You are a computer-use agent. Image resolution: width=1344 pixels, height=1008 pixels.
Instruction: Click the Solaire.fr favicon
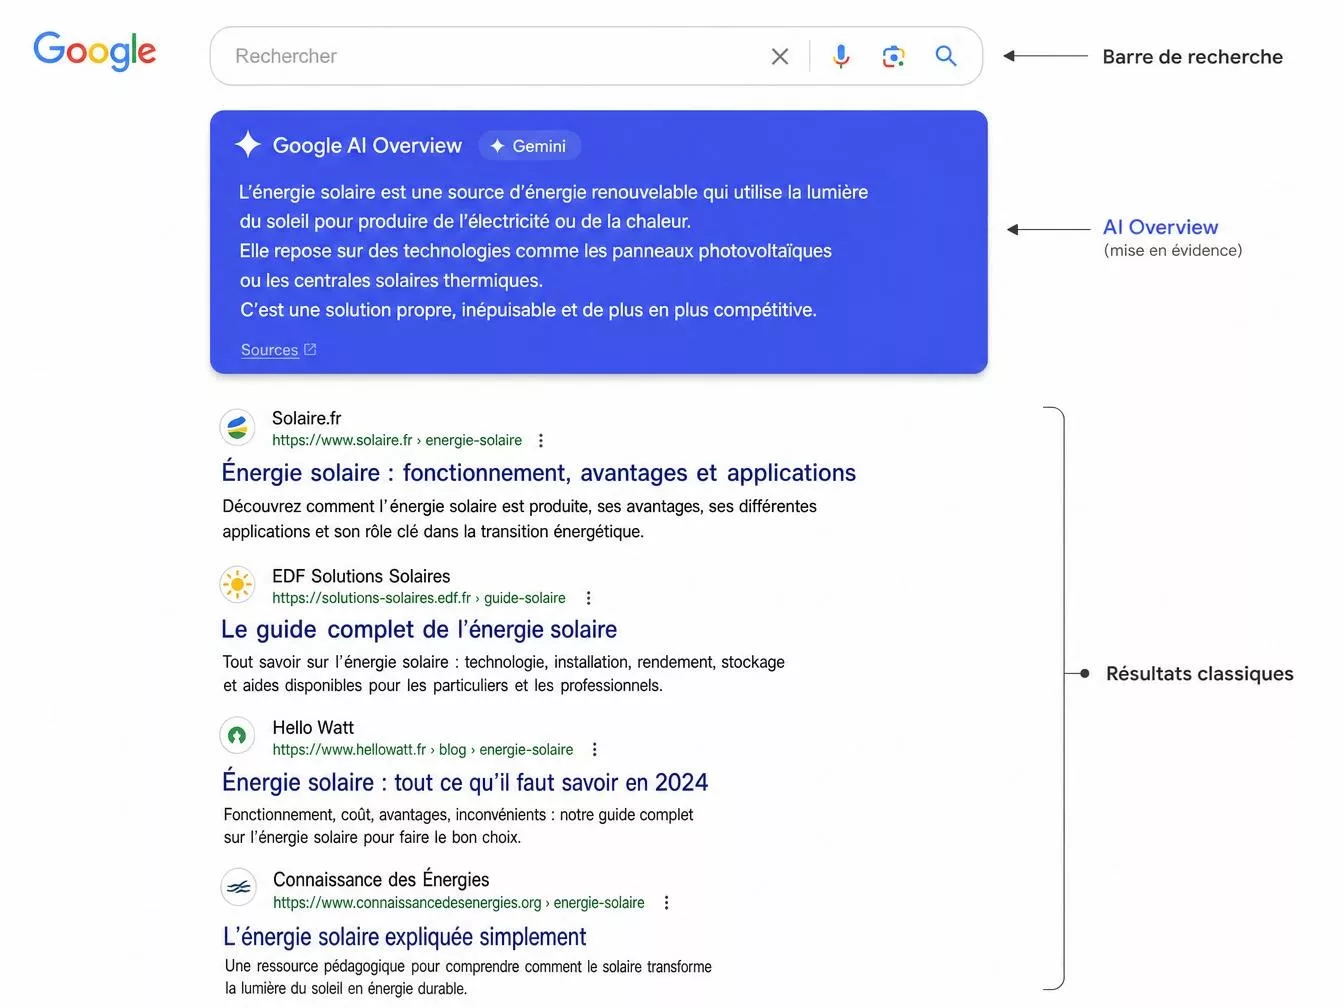coord(237,428)
